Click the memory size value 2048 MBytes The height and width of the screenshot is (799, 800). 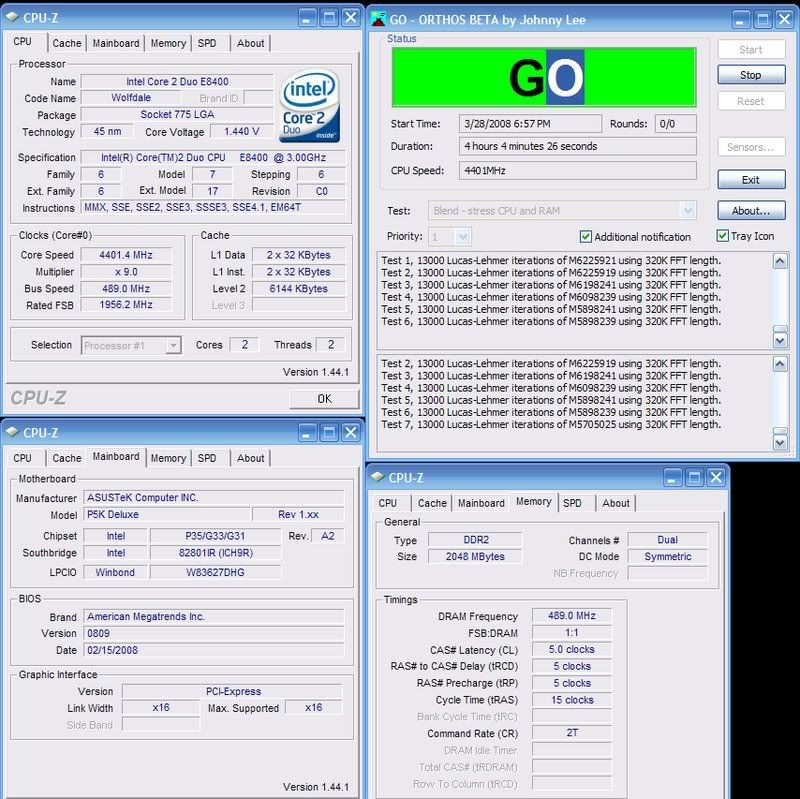476,556
